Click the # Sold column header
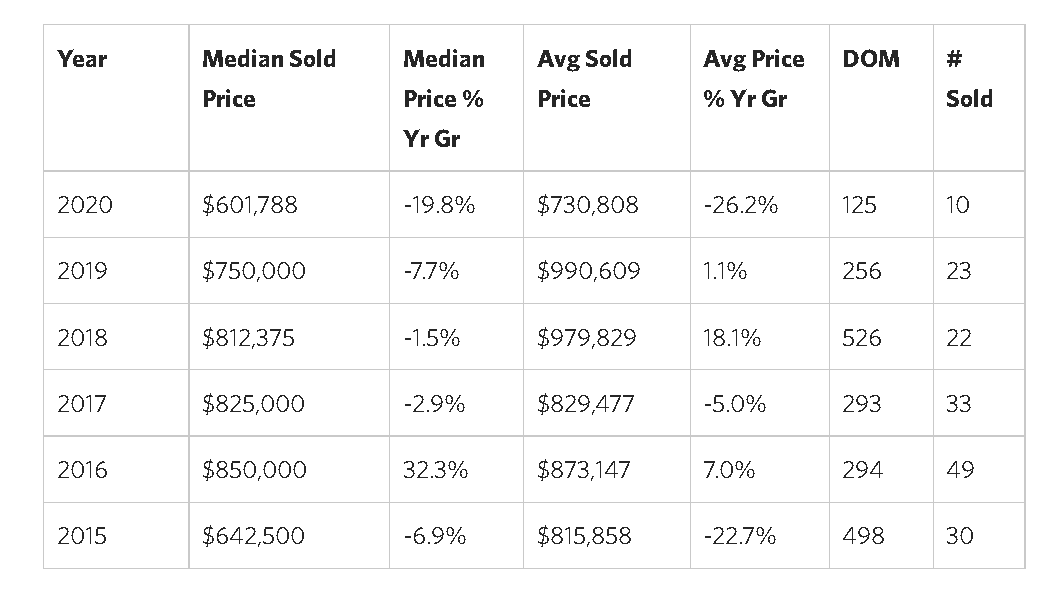This screenshot has height=596, width=1062. pyautogui.click(x=968, y=79)
